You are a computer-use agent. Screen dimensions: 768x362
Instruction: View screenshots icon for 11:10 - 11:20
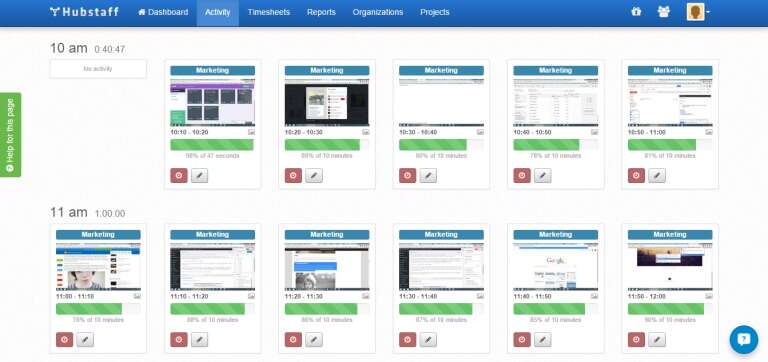(x=251, y=296)
